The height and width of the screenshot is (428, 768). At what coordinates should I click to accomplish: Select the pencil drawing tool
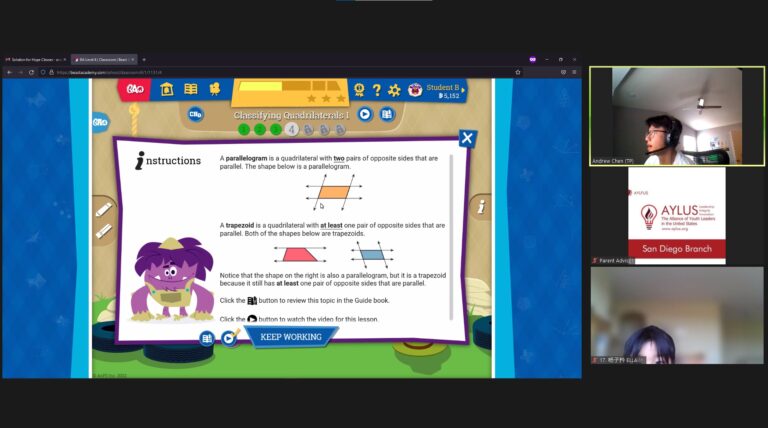[x=103, y=210]
